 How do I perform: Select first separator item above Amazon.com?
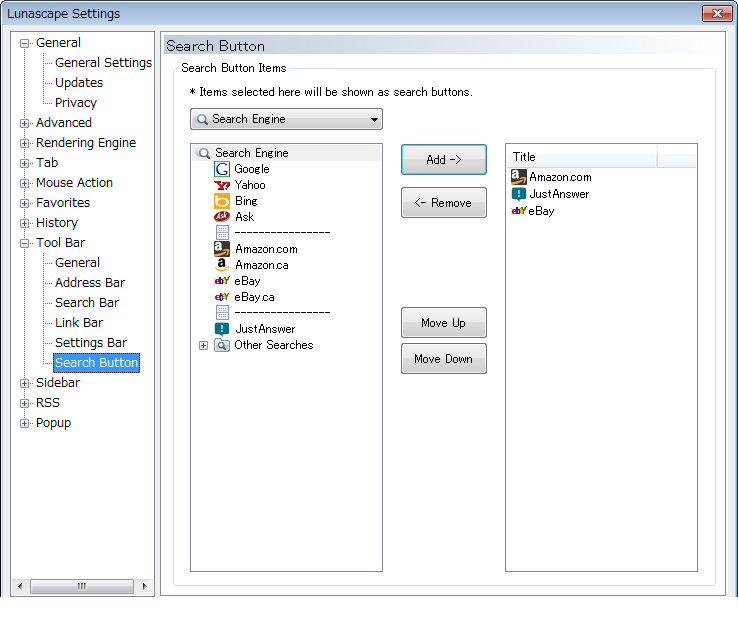click(x=273, y=233)
